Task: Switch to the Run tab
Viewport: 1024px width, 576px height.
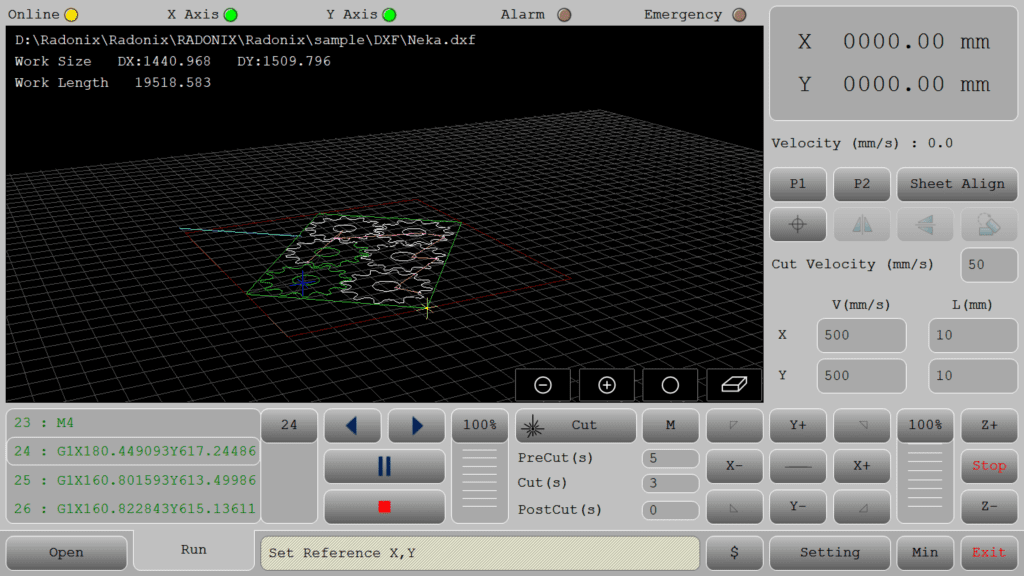Action: (x=193, y=550)
